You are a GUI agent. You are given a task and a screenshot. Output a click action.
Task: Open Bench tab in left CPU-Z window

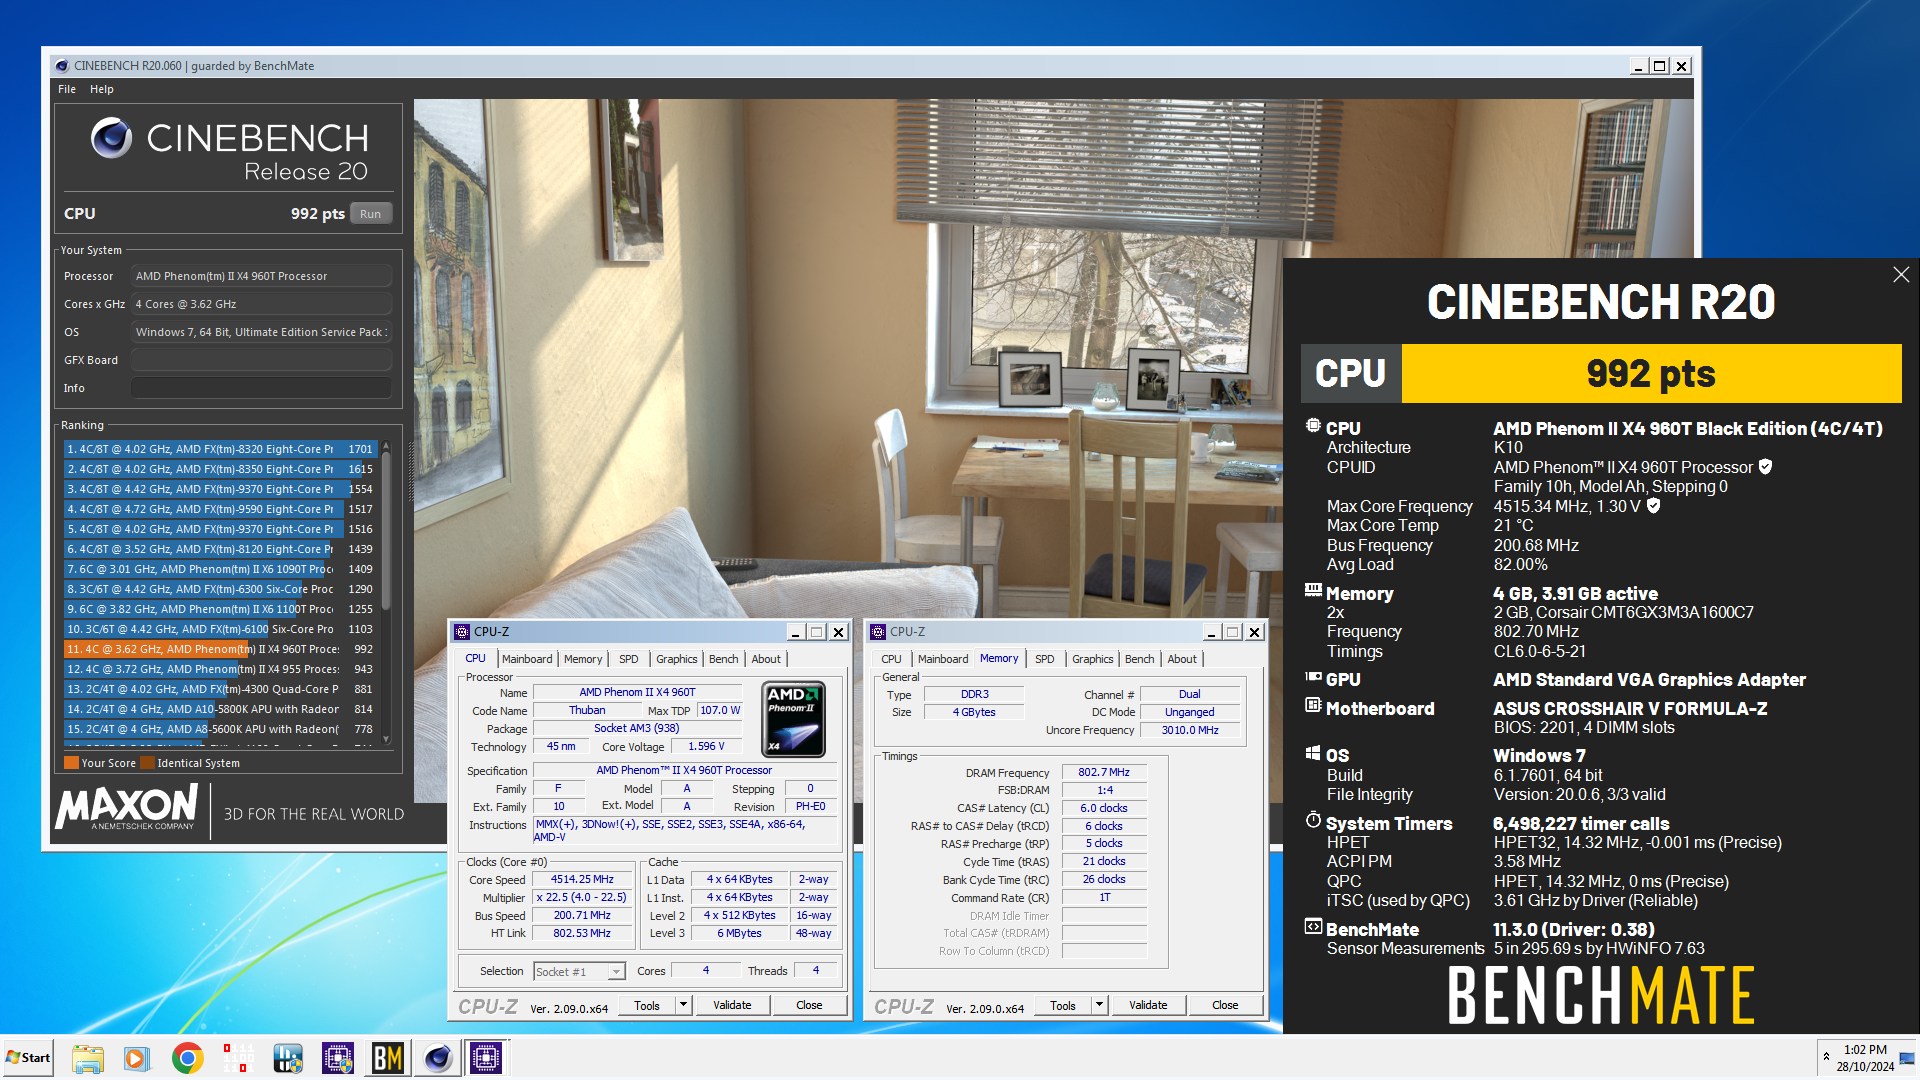coord(723,659)
